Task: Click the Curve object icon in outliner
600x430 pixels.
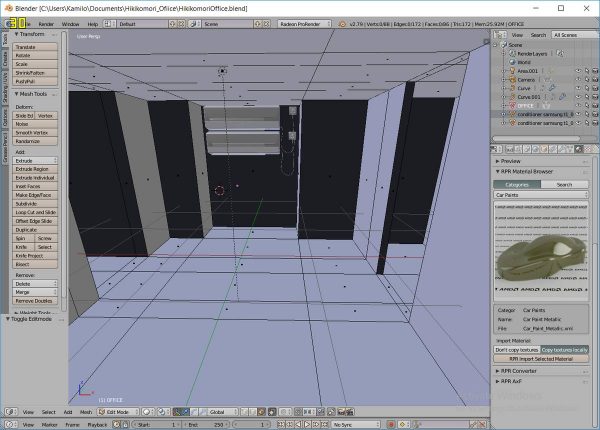Action: (x=514, y=88)
